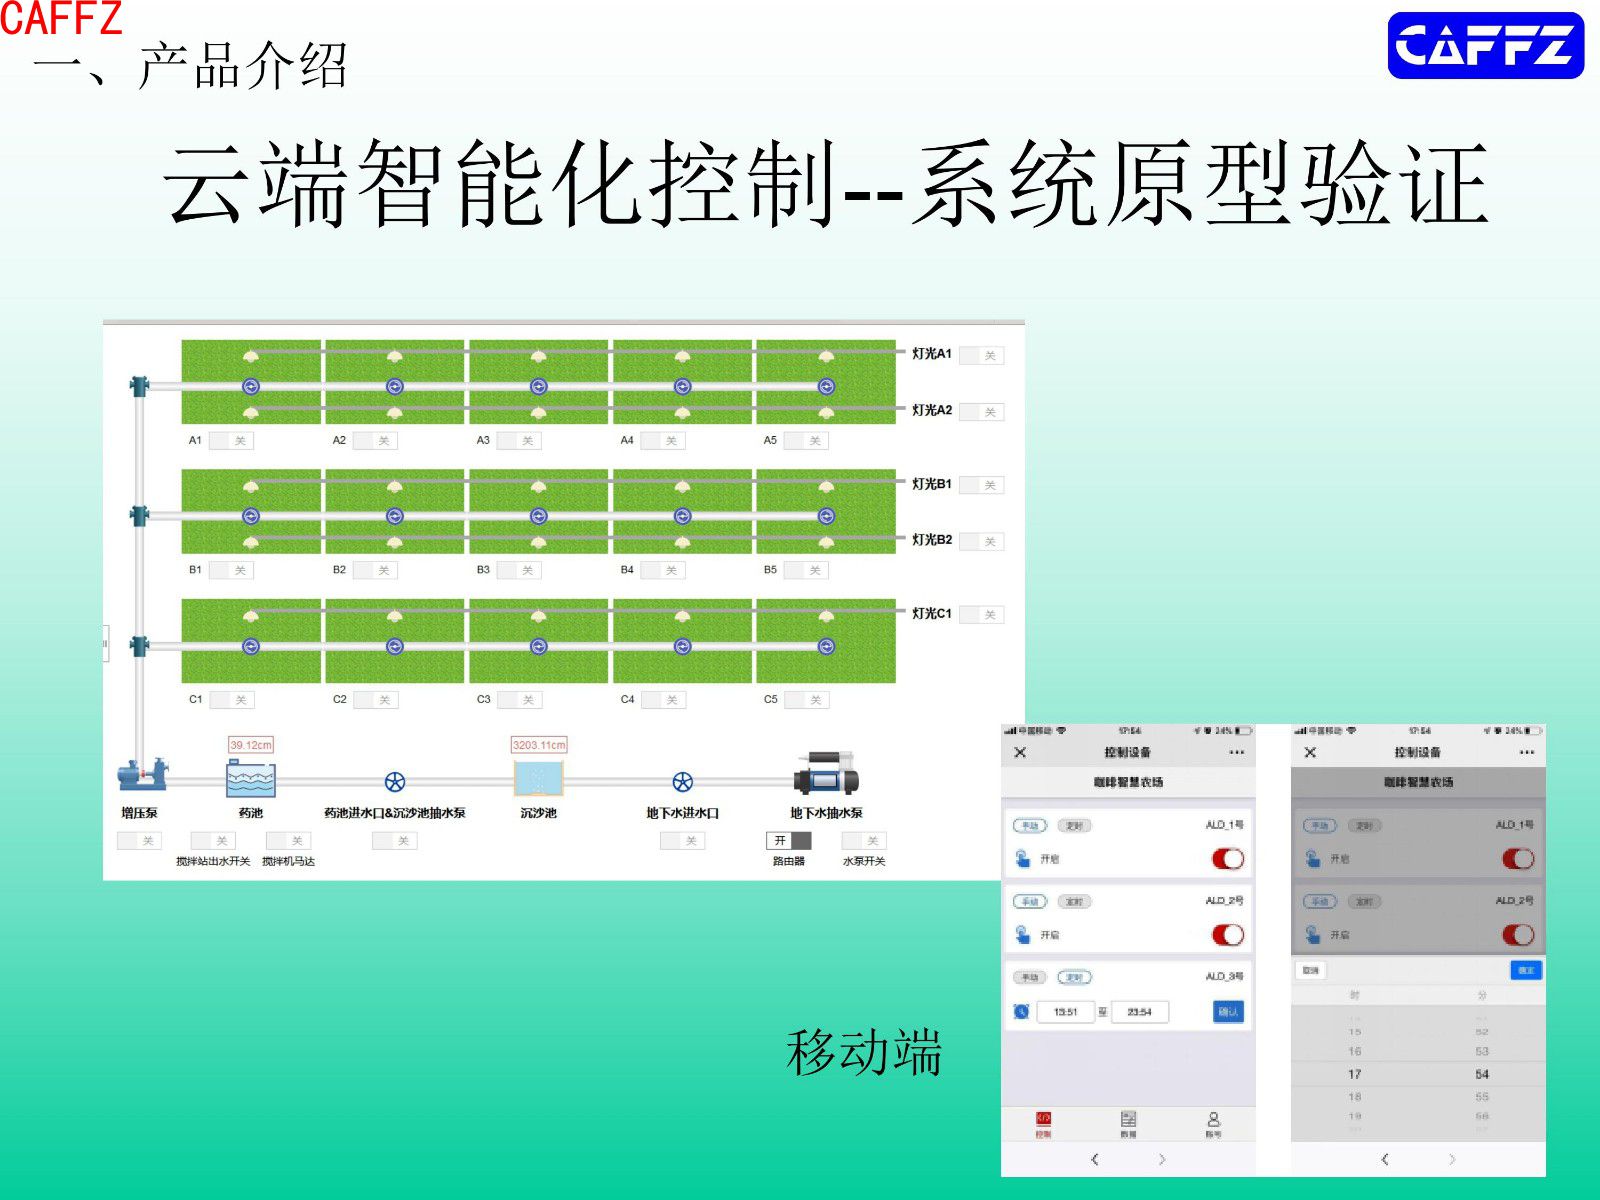Click the 沉沙池 sediment tank icon
Screen dimensions: 1600x1200
tap(538, 779)
